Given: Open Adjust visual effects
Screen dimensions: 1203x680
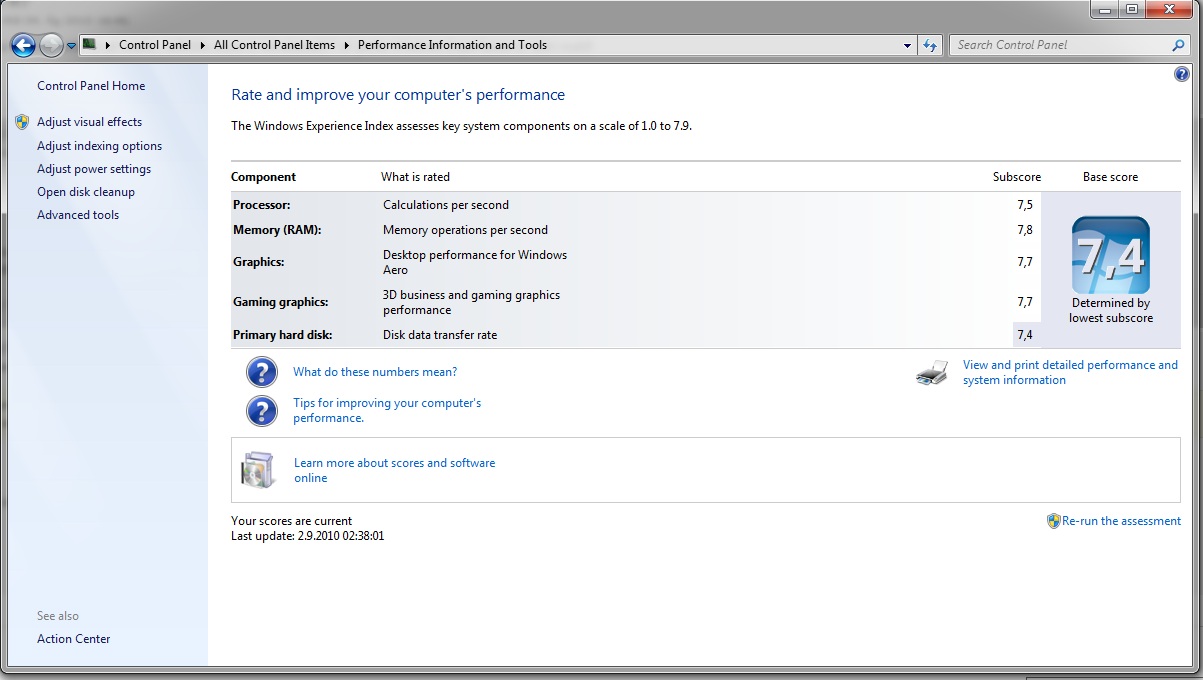Looking at the screenshot, I should 89,122.
